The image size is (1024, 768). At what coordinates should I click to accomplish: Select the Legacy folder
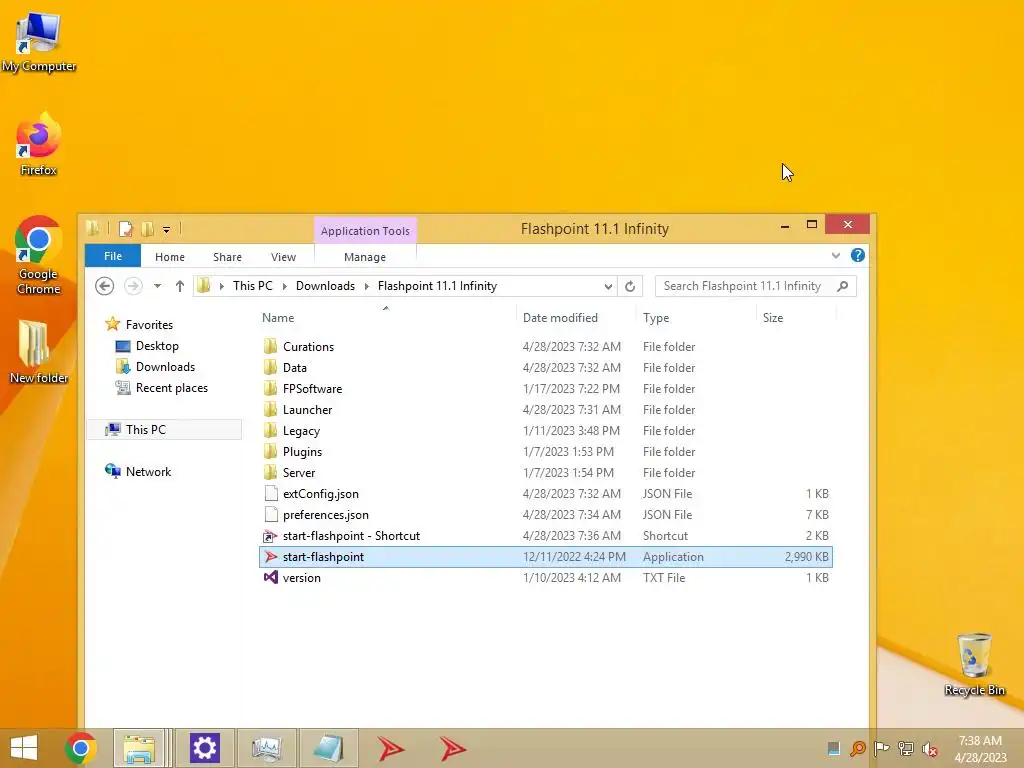click(x=546, y=430)
